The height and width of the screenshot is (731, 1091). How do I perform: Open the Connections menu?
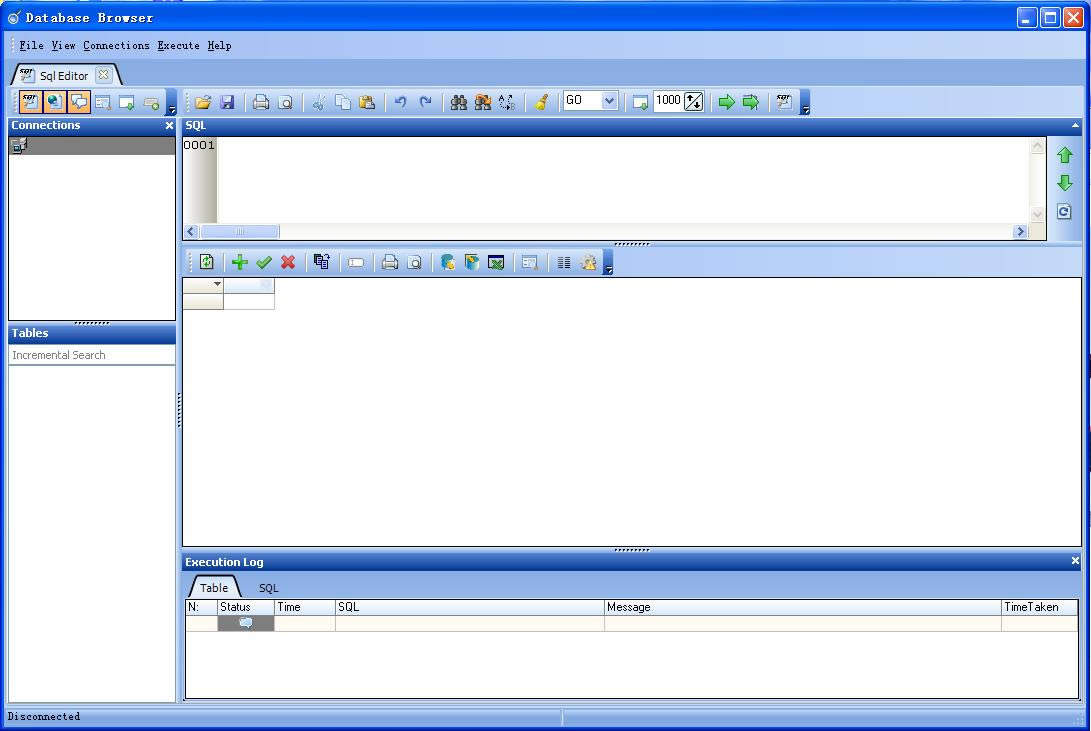coord(116,46)
